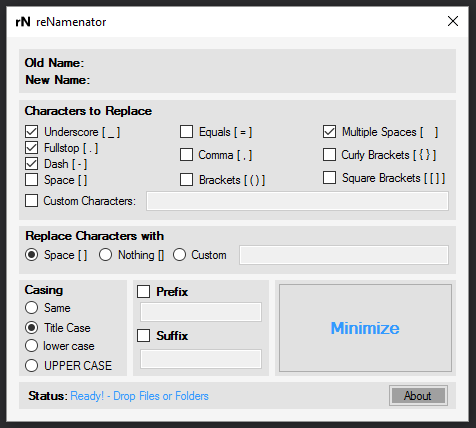Uncheck the Dash option
The height and width of the screenshot is (428, 476).
click(31, 163)
